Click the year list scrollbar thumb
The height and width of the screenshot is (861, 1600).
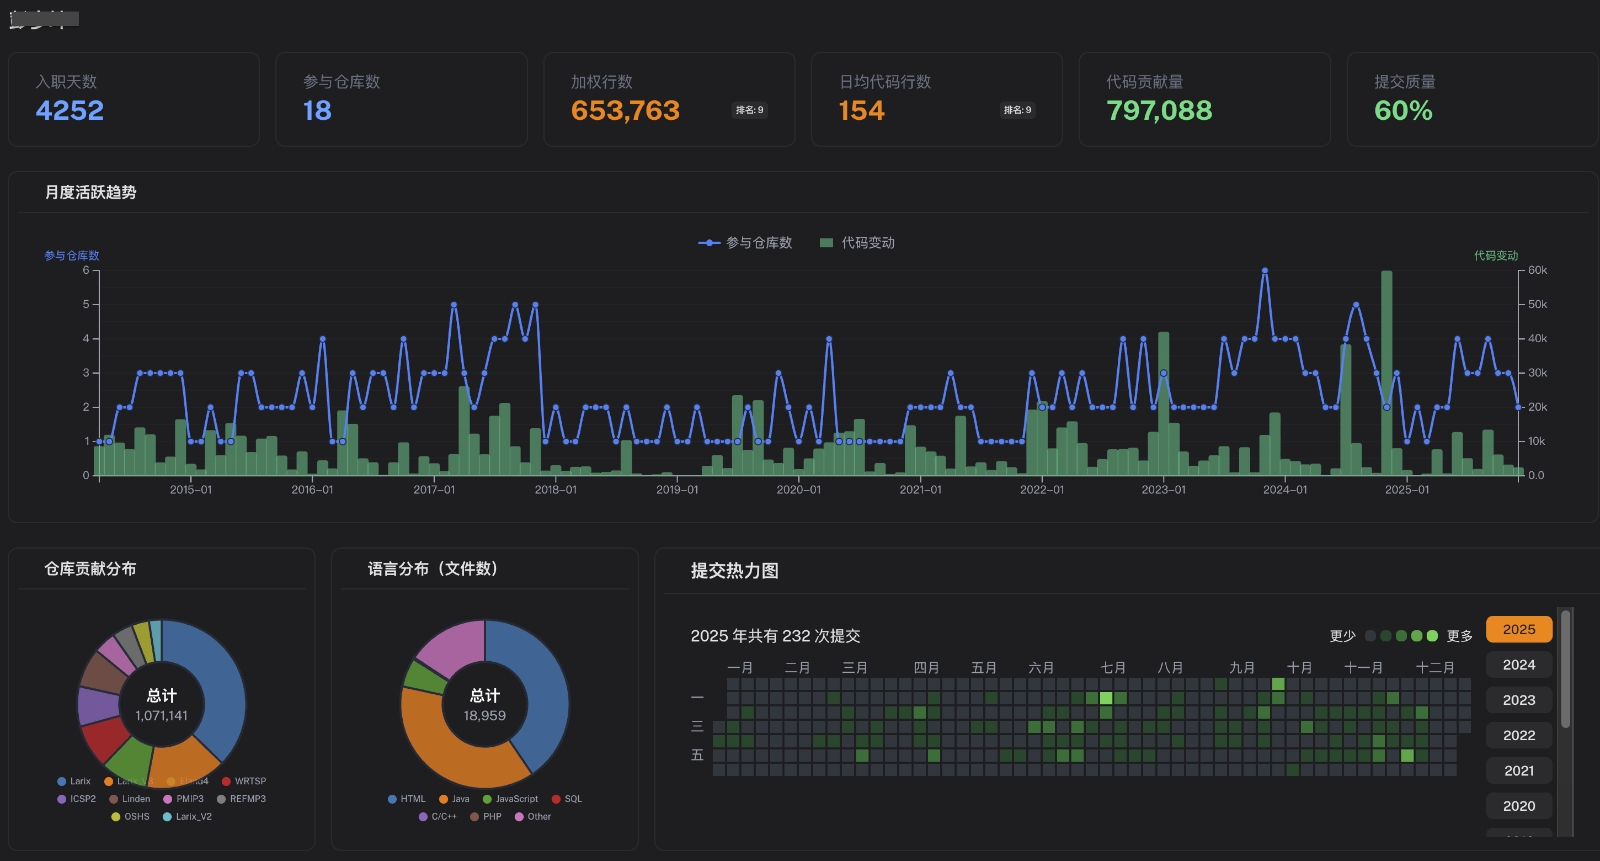tap(1565, 670)
